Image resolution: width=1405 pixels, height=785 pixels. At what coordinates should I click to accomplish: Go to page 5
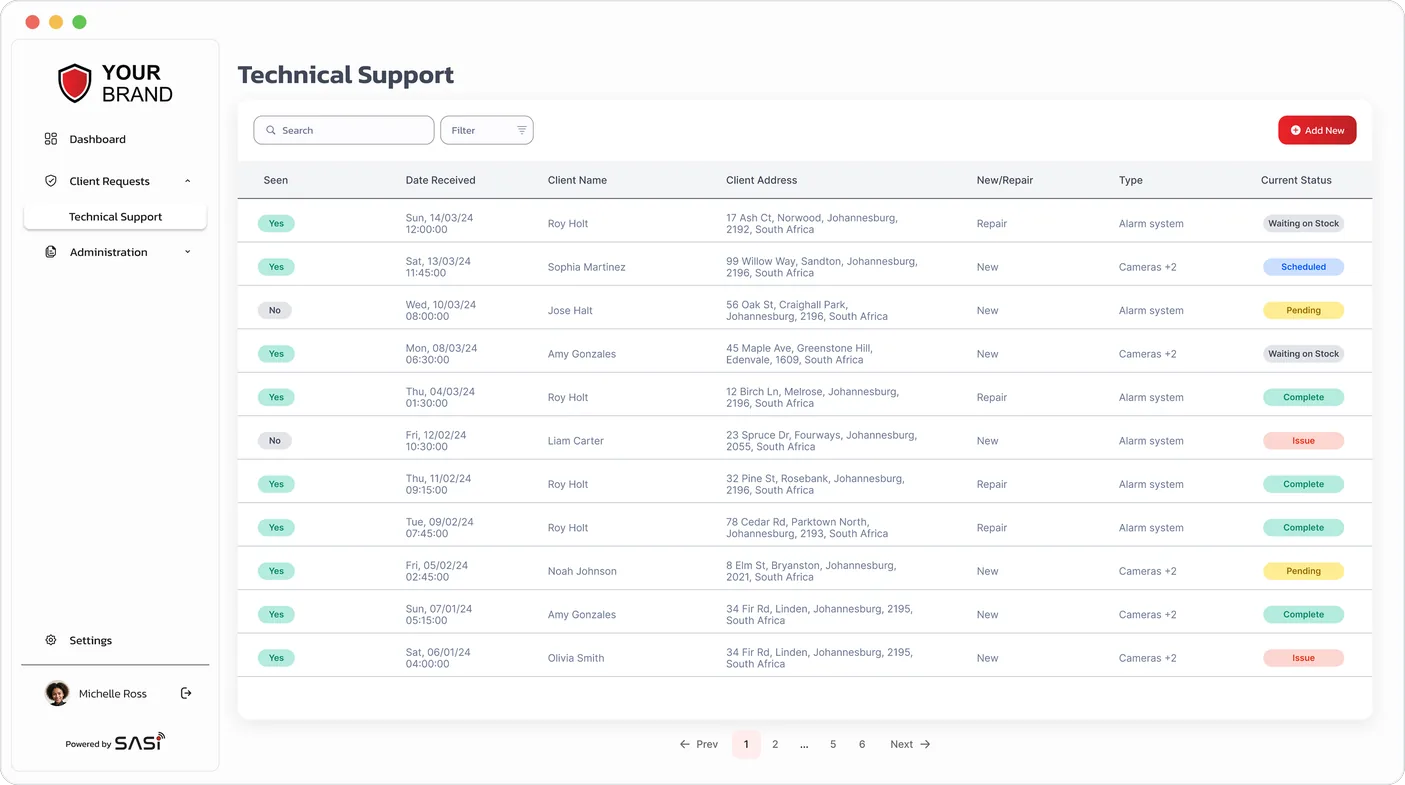(833, 744)
